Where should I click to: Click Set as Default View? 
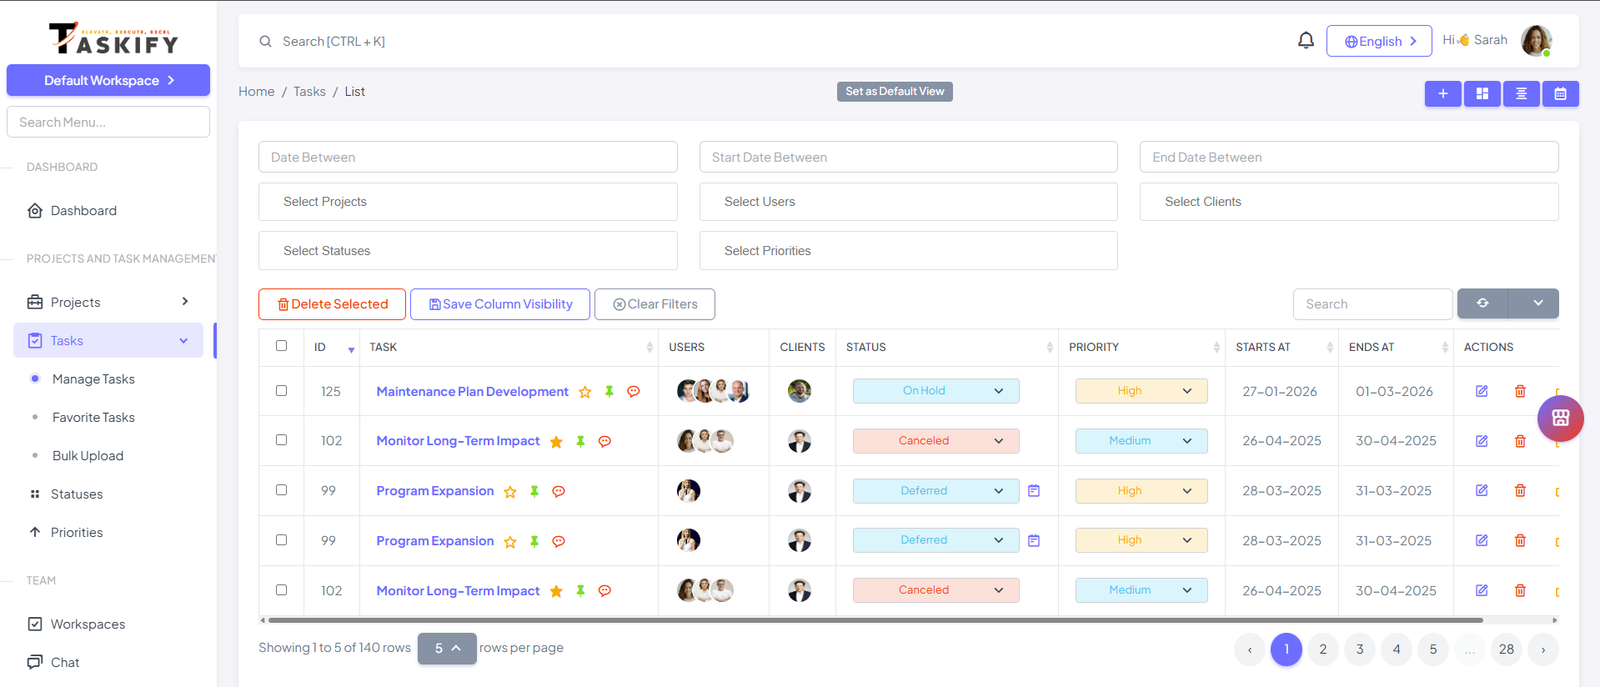[895, 92]
